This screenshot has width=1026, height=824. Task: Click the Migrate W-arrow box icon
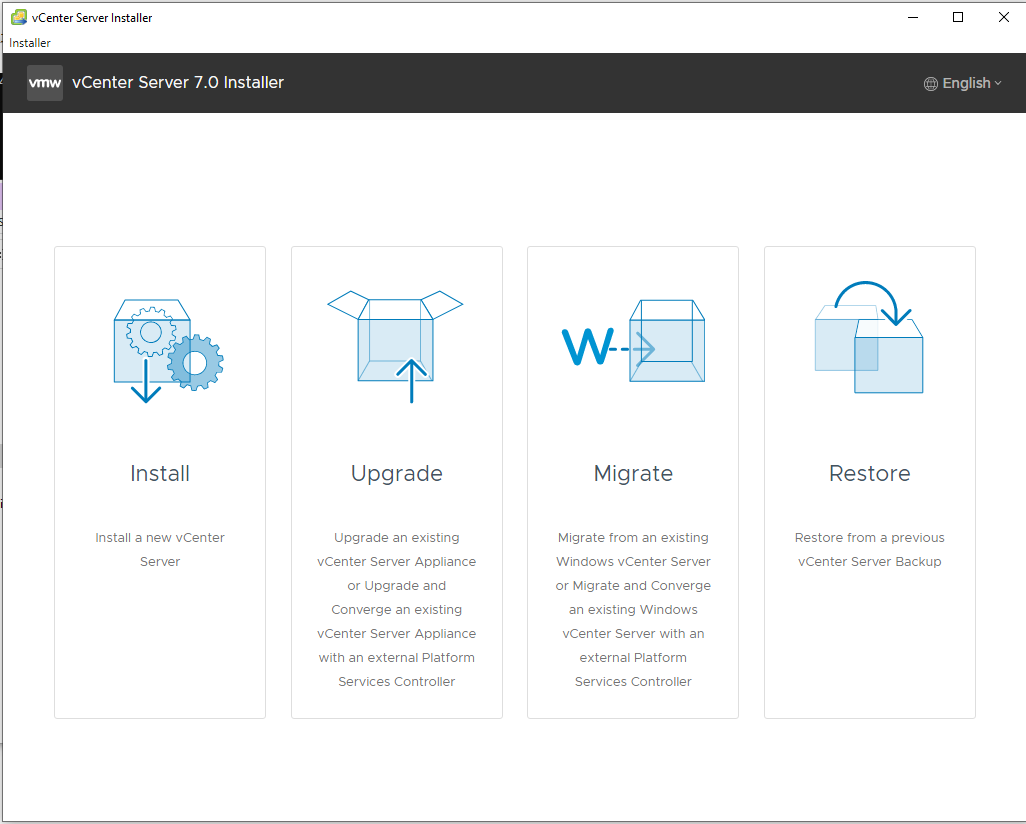tap(633, 340)
